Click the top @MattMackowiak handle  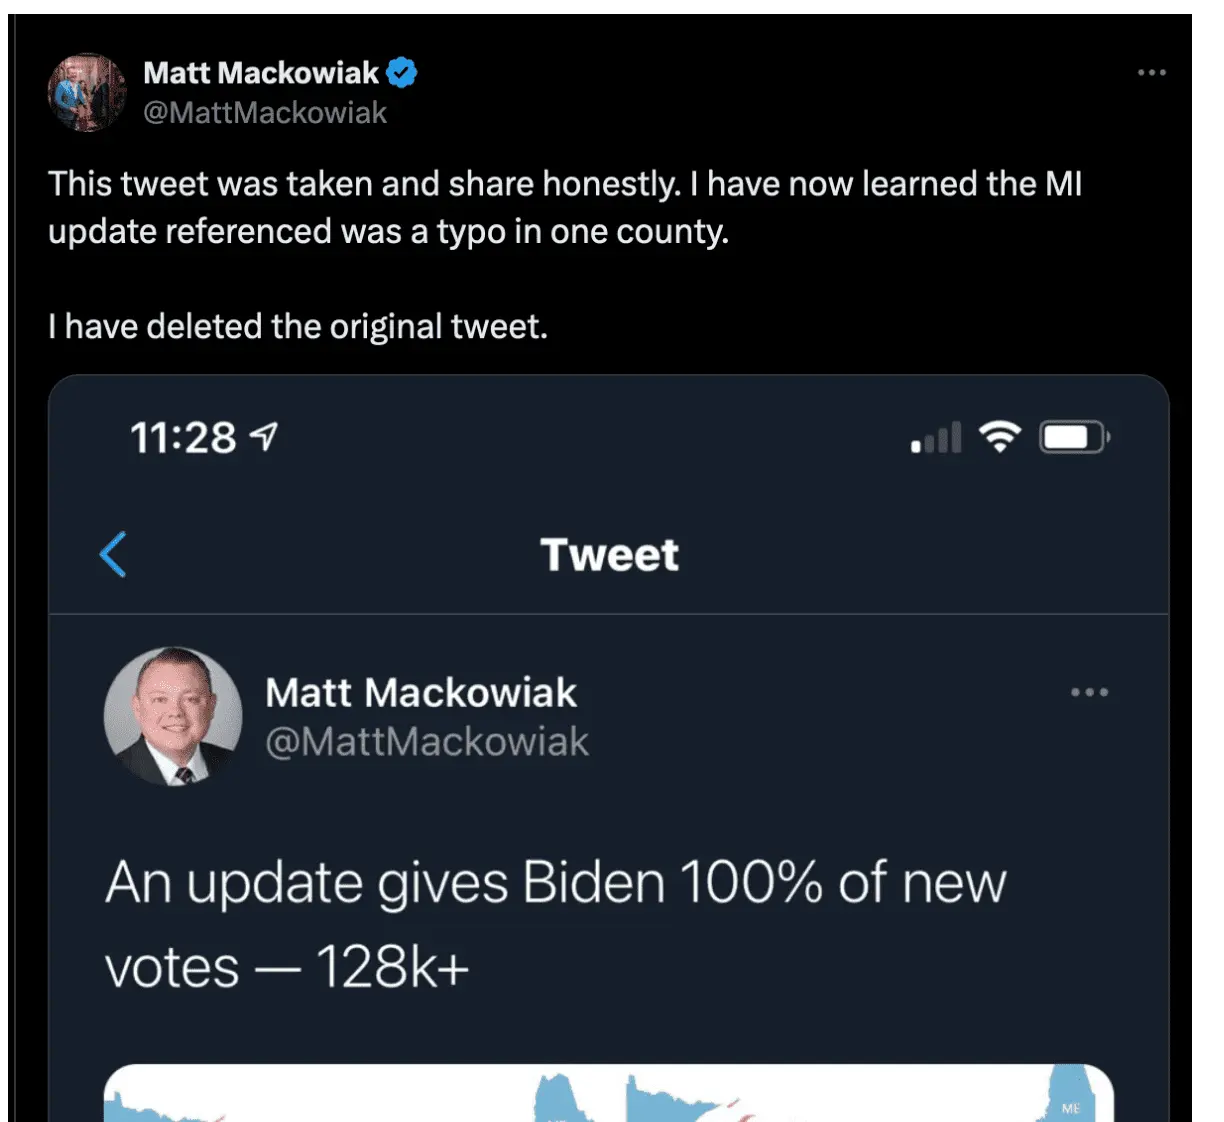coord(265,113)
